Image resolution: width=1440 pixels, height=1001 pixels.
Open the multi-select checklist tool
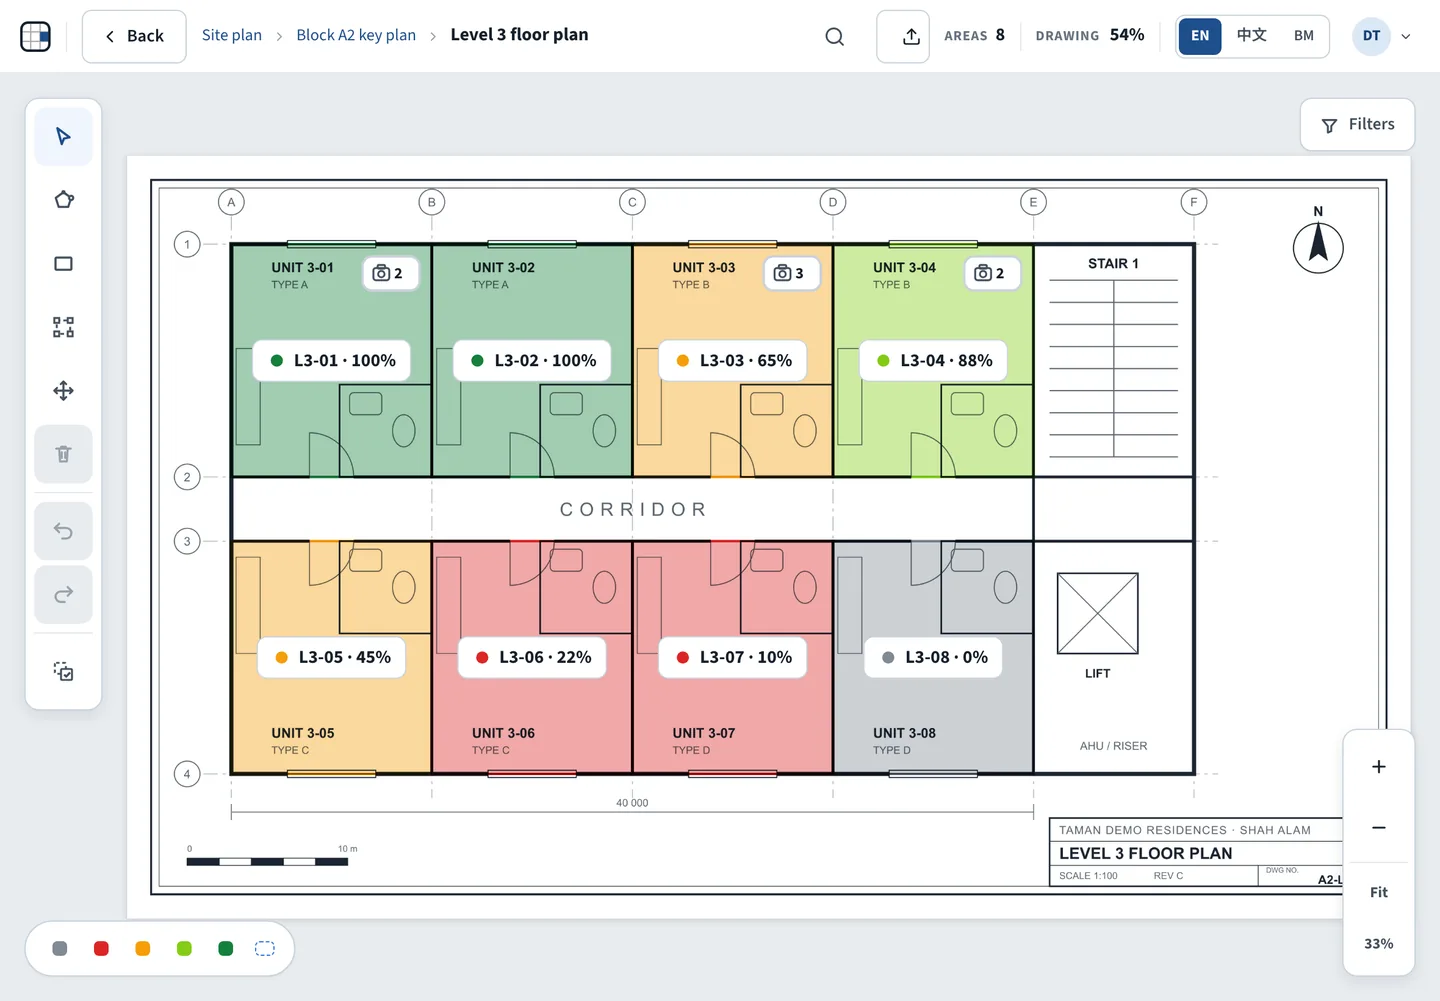coord(63,672)
